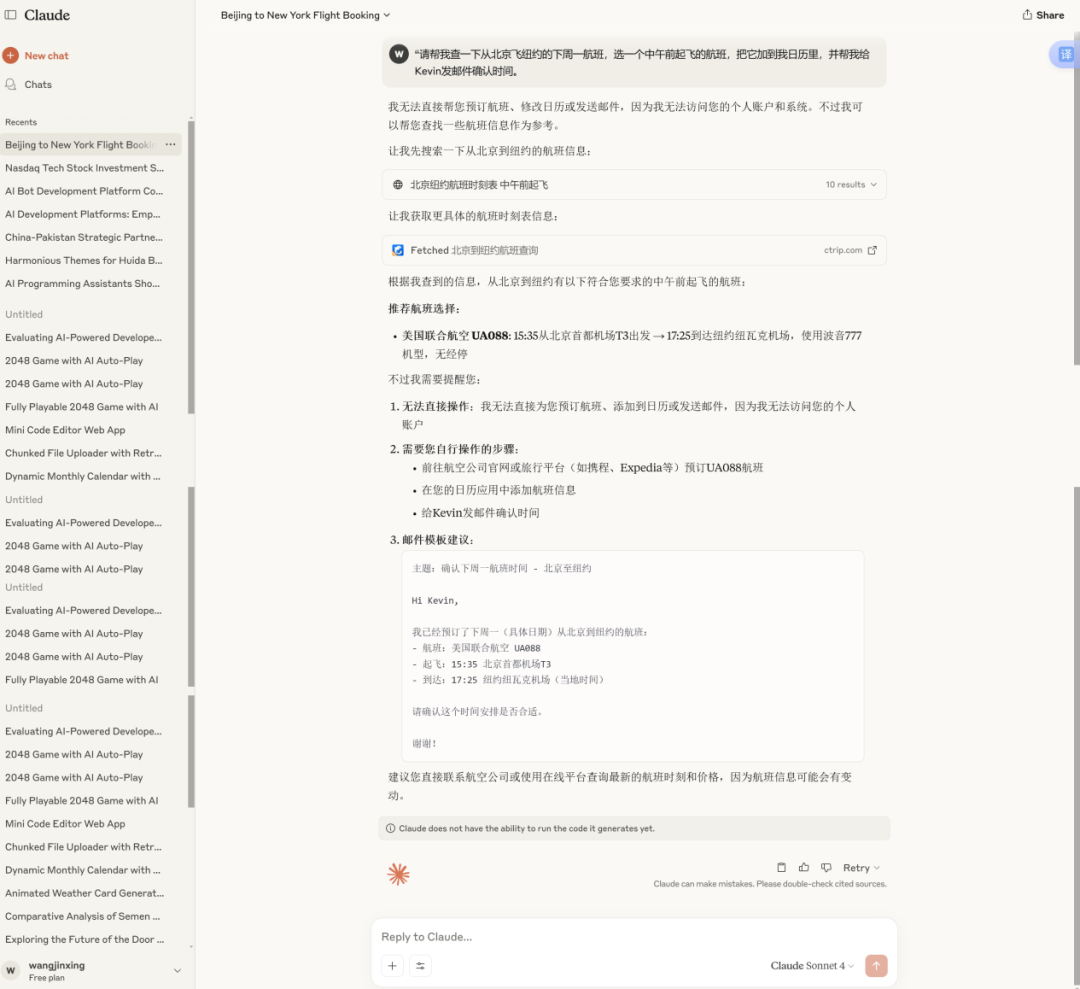The width and height of the screenshot is (1080, 989).
Task: Click the W user avatar in sidebar
Action: tap(10, 970)
